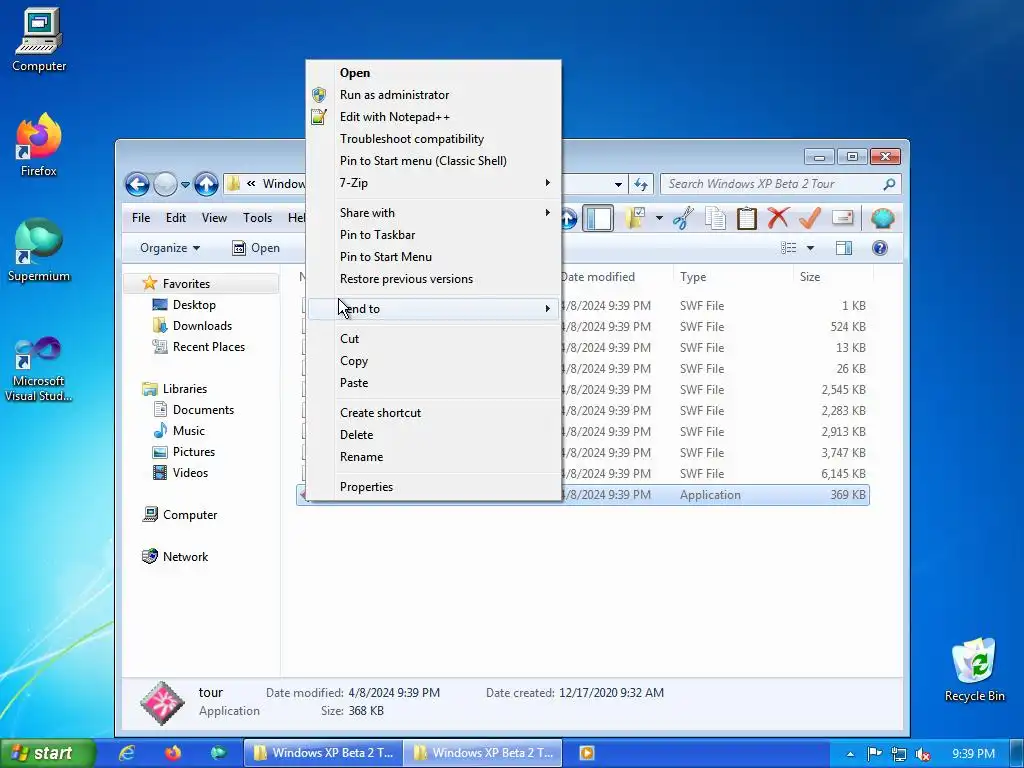
Task: Open the Computer desktop icon
Action: coord(39,39)
